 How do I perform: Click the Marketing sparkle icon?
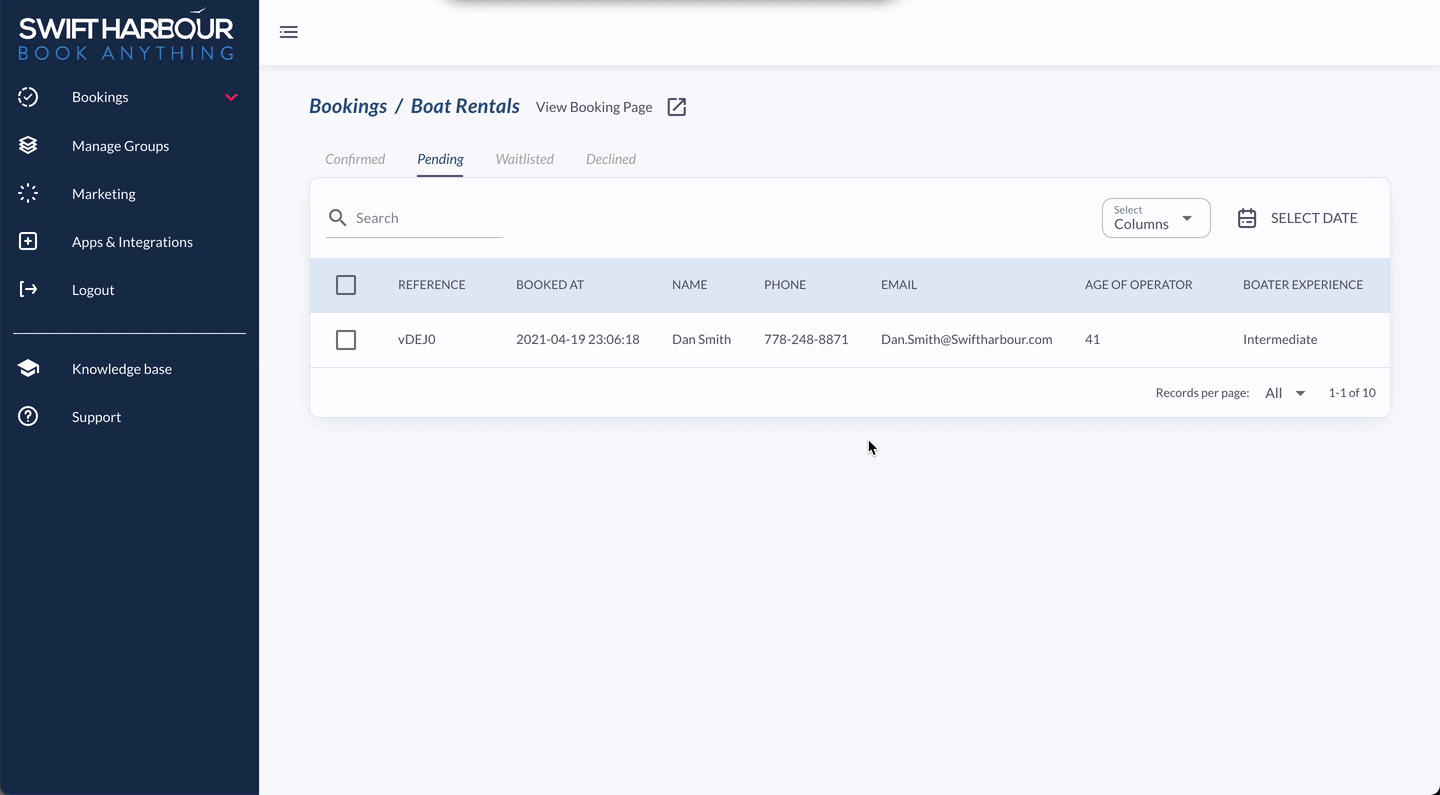[28, 194]
